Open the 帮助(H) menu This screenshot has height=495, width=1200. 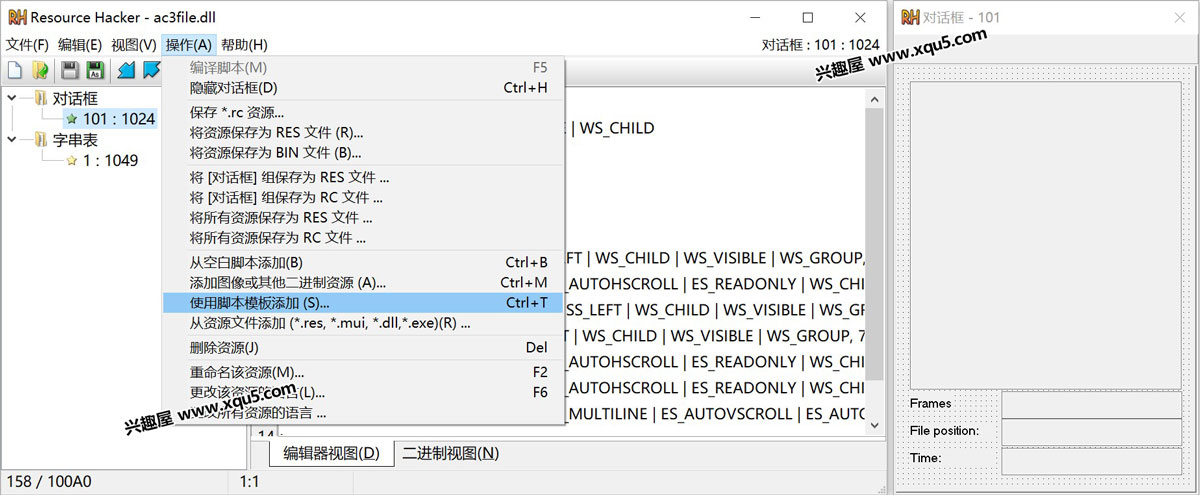tap(244, 44)
